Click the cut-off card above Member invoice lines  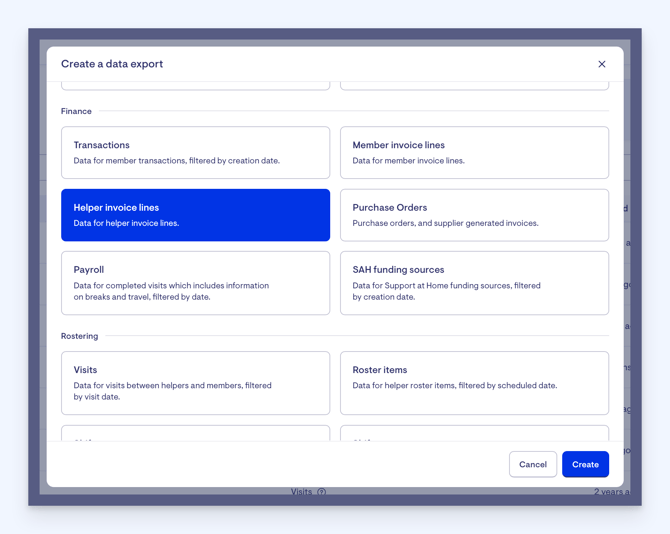[474, 86]
